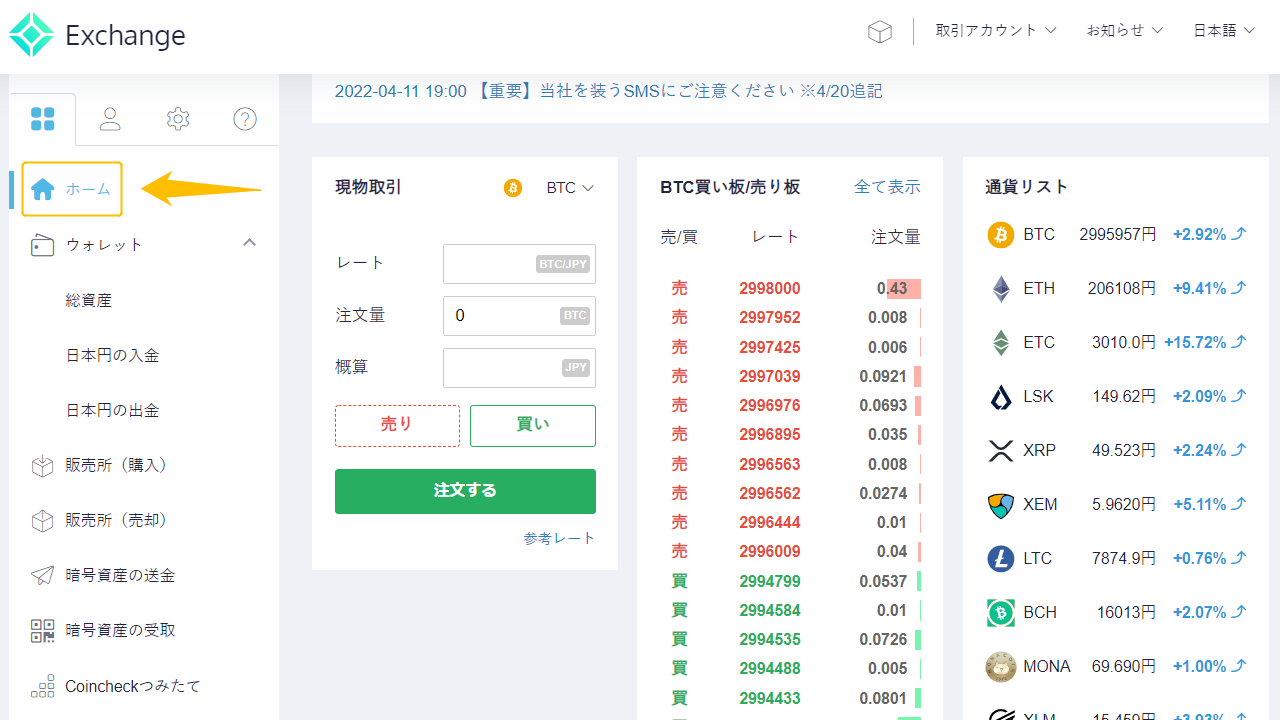Click the Ethereum icon in 通貨リスト
Viewport: 1280px width, 720px height.
click(1001, 289)
